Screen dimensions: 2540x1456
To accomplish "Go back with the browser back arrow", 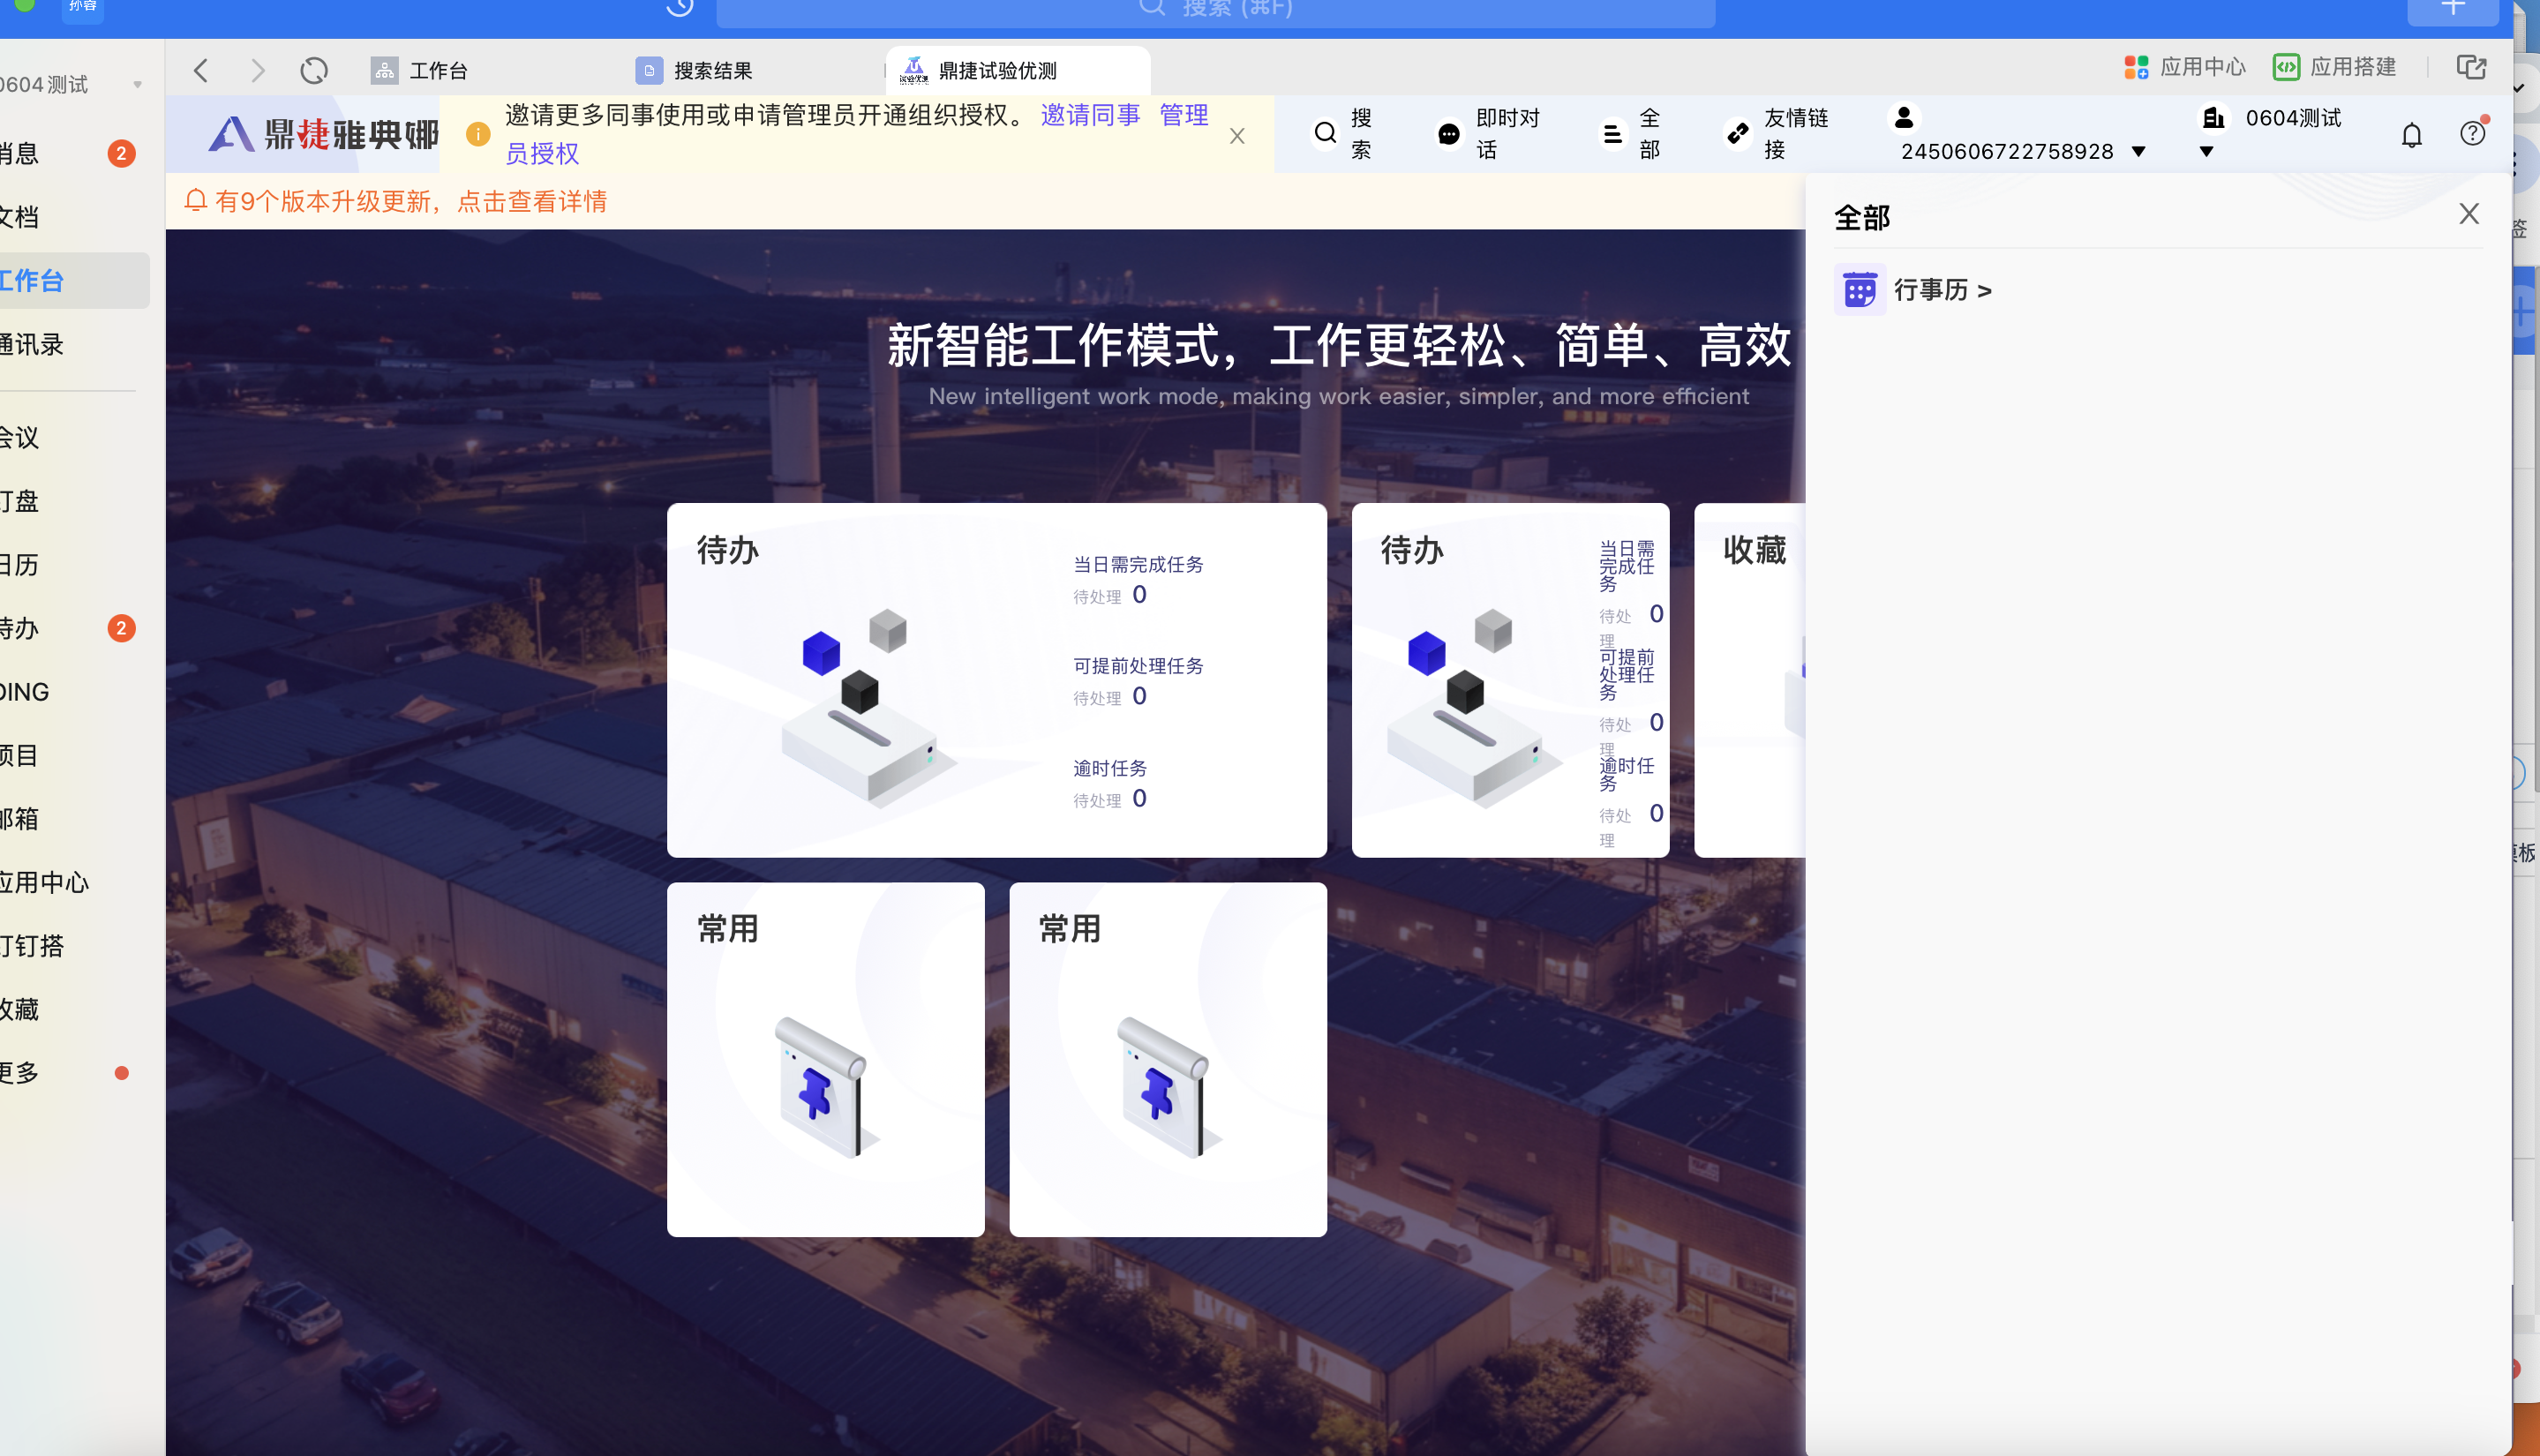I will [201, 70].
